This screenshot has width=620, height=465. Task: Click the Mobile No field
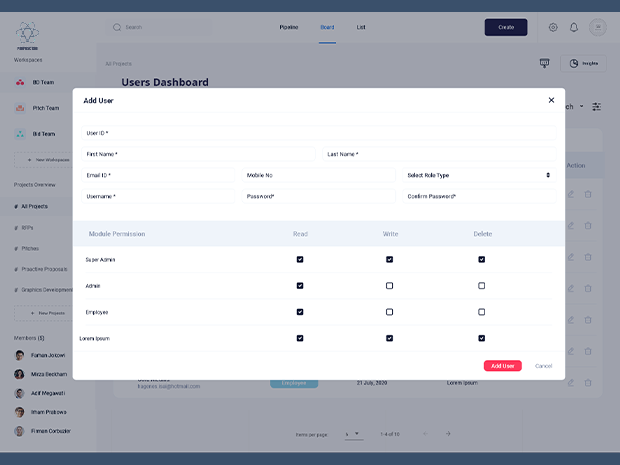319,175
